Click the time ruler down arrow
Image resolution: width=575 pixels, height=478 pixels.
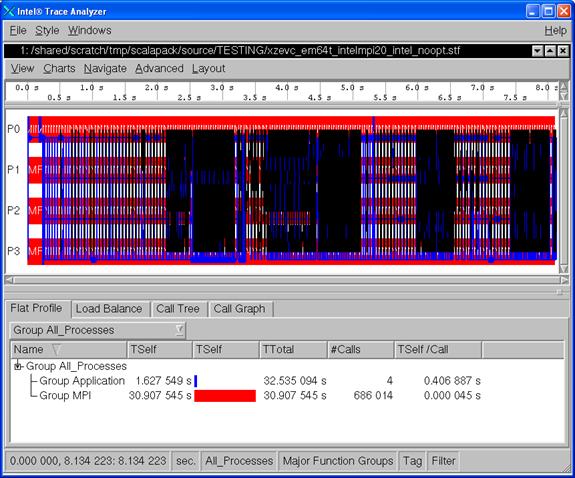tap(564, 96)
